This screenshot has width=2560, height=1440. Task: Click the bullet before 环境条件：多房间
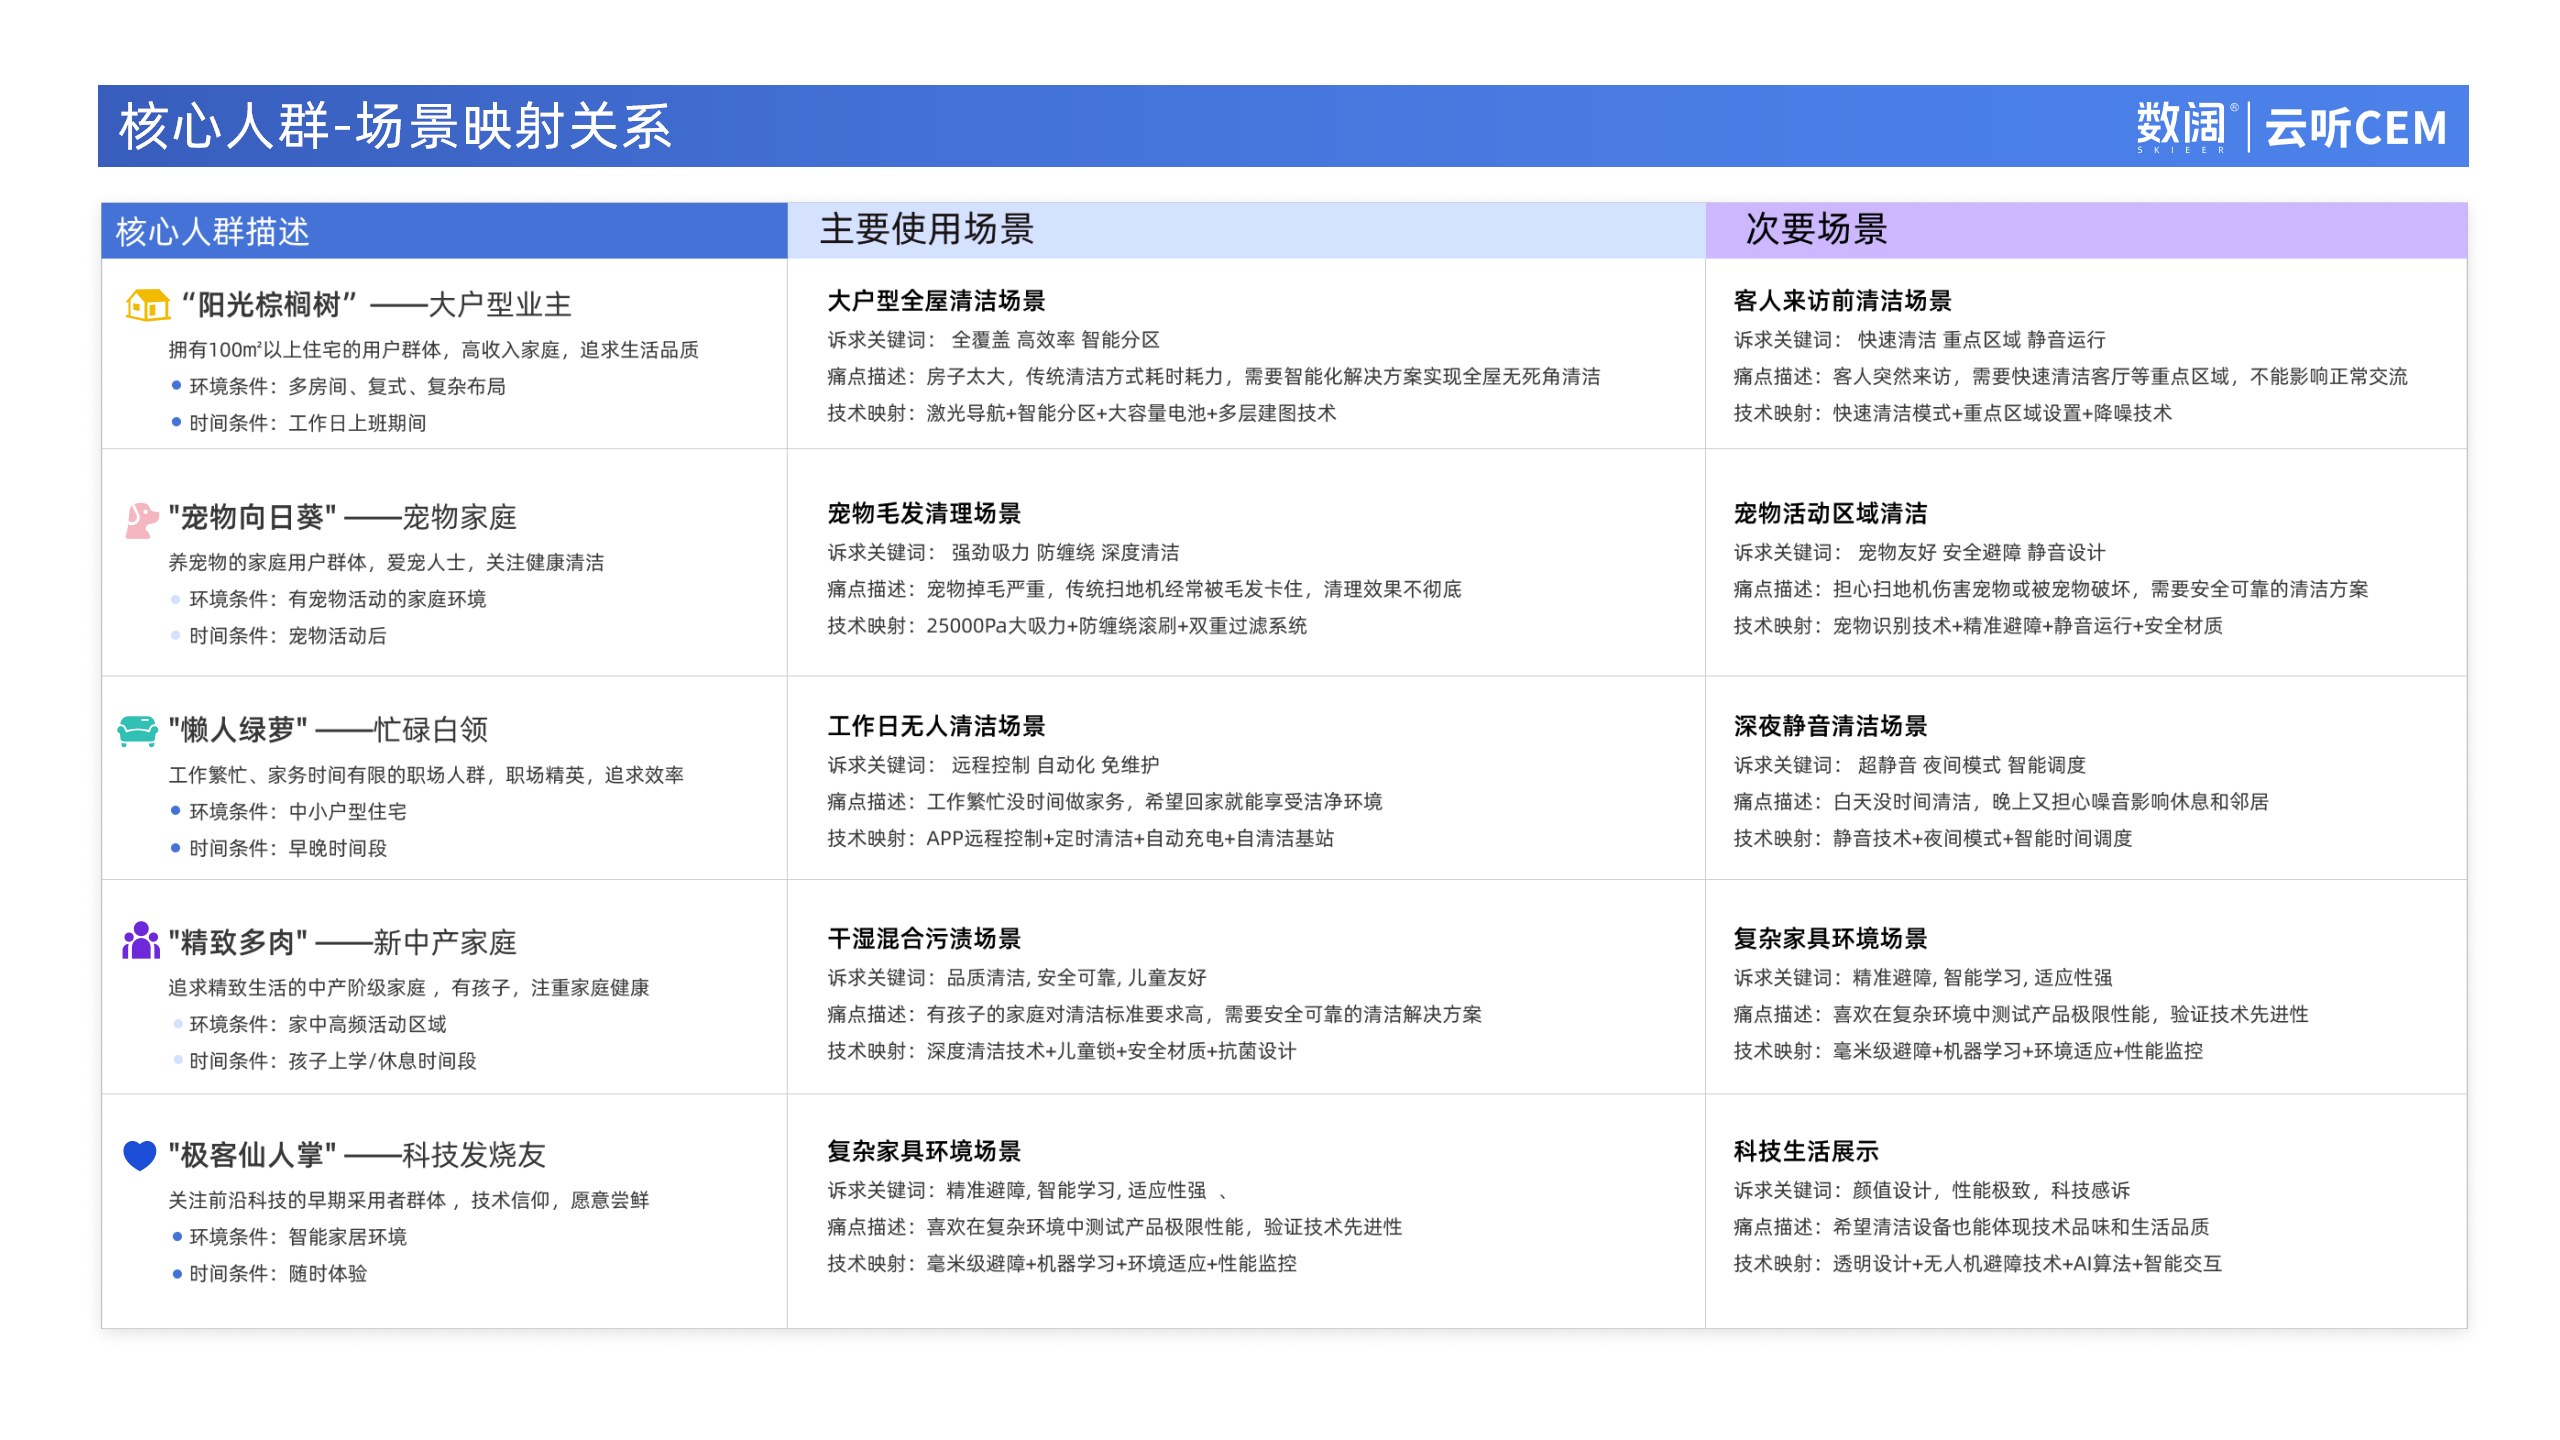click(176, 386)
